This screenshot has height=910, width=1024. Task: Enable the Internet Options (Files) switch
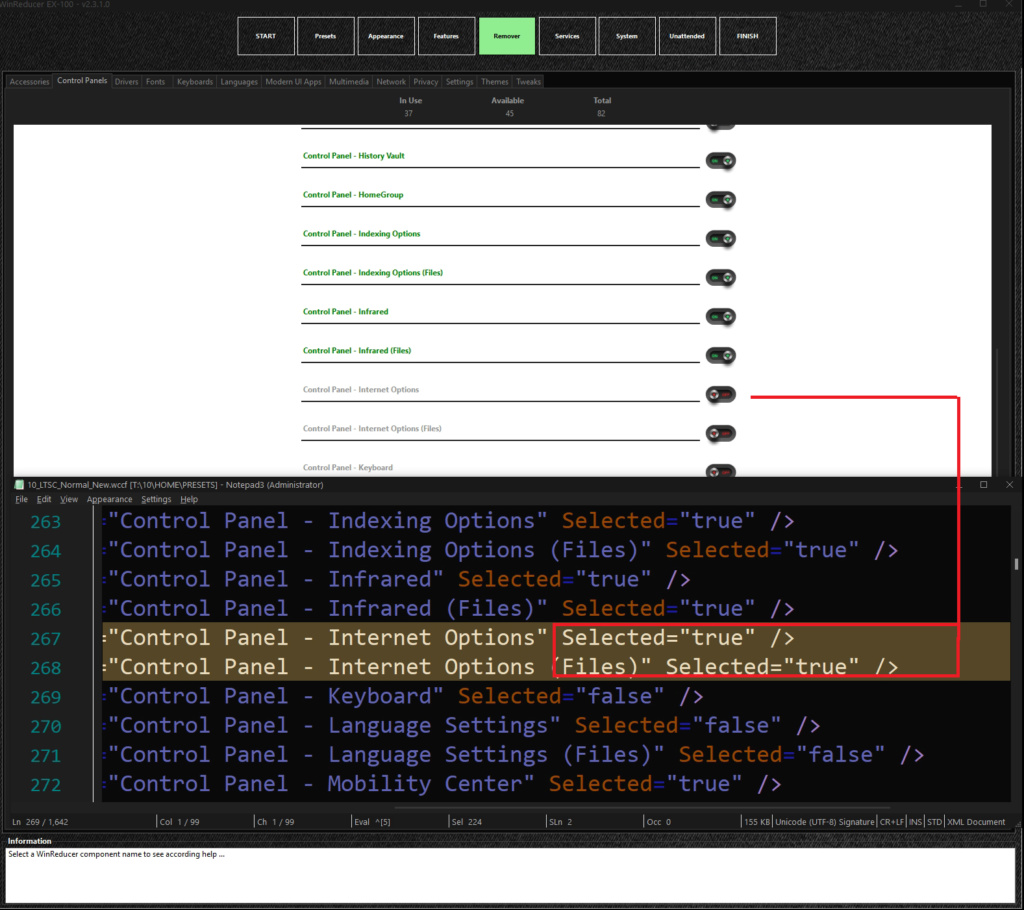click(720, 434)
